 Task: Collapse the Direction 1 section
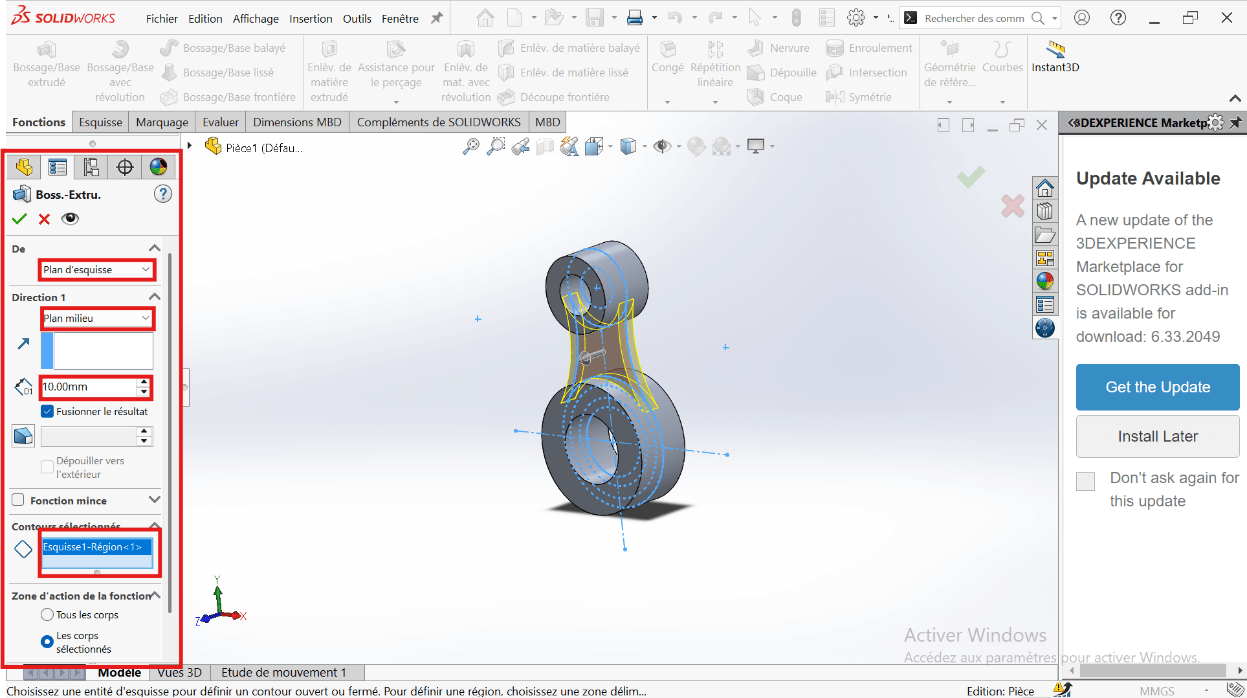154,297
